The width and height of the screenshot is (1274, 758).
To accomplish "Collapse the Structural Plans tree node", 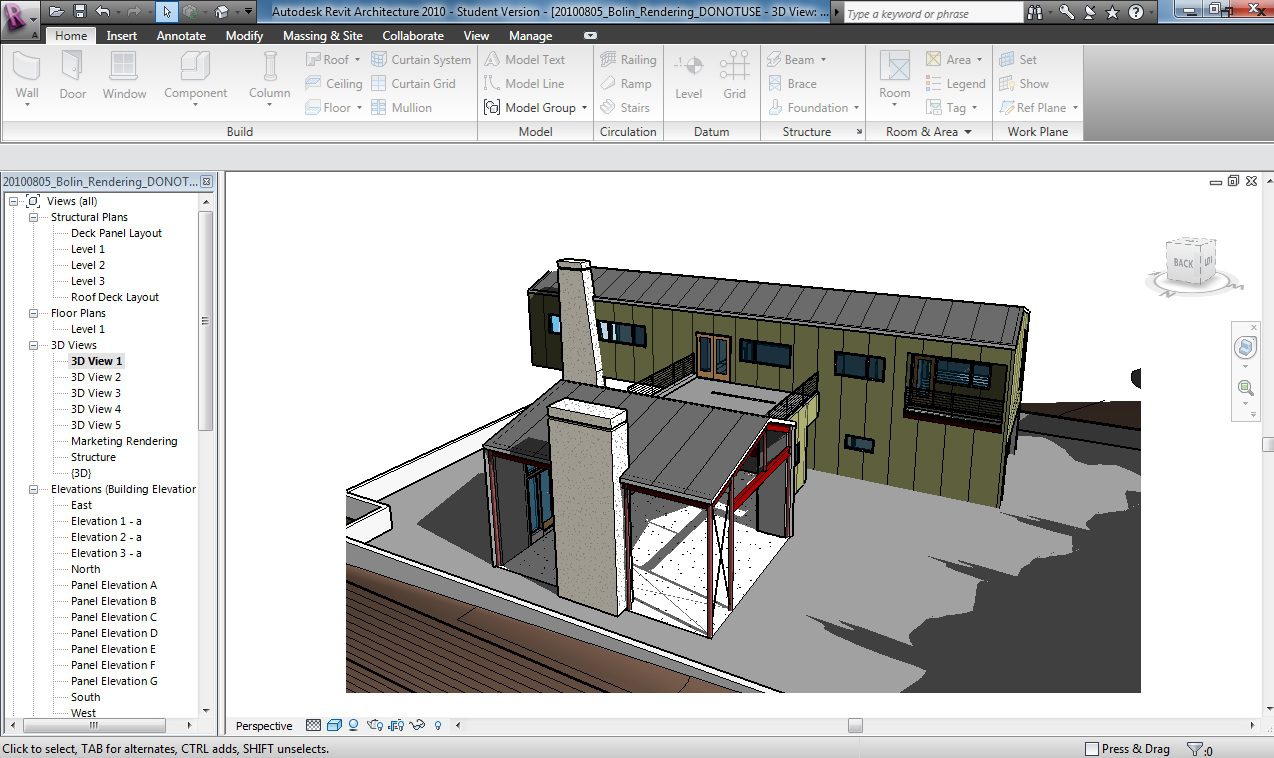I will click(x=34, y=217).
